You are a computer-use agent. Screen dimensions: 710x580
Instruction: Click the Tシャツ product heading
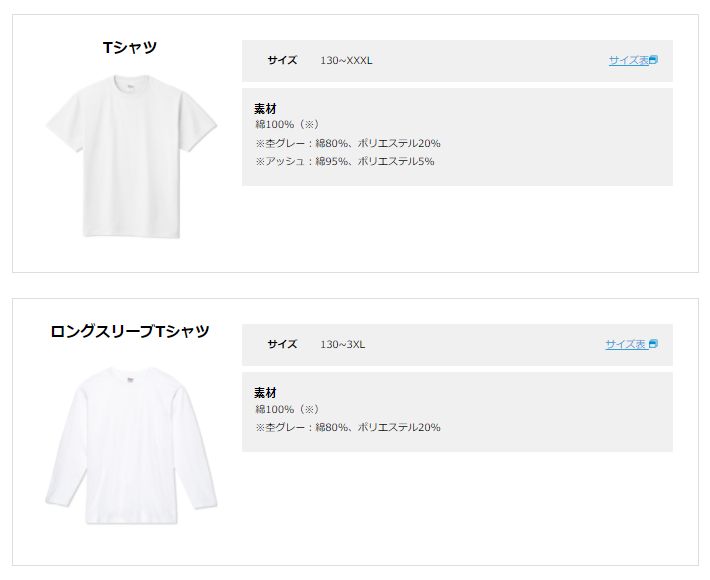pyautogui.click(x=130, y=47)
